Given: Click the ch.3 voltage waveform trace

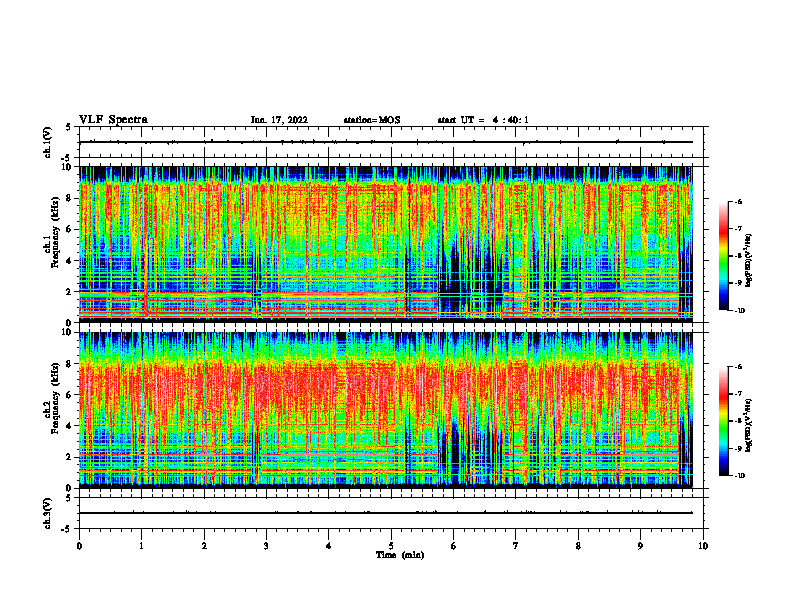Looking at the screenshot, I should pos(386,513).
